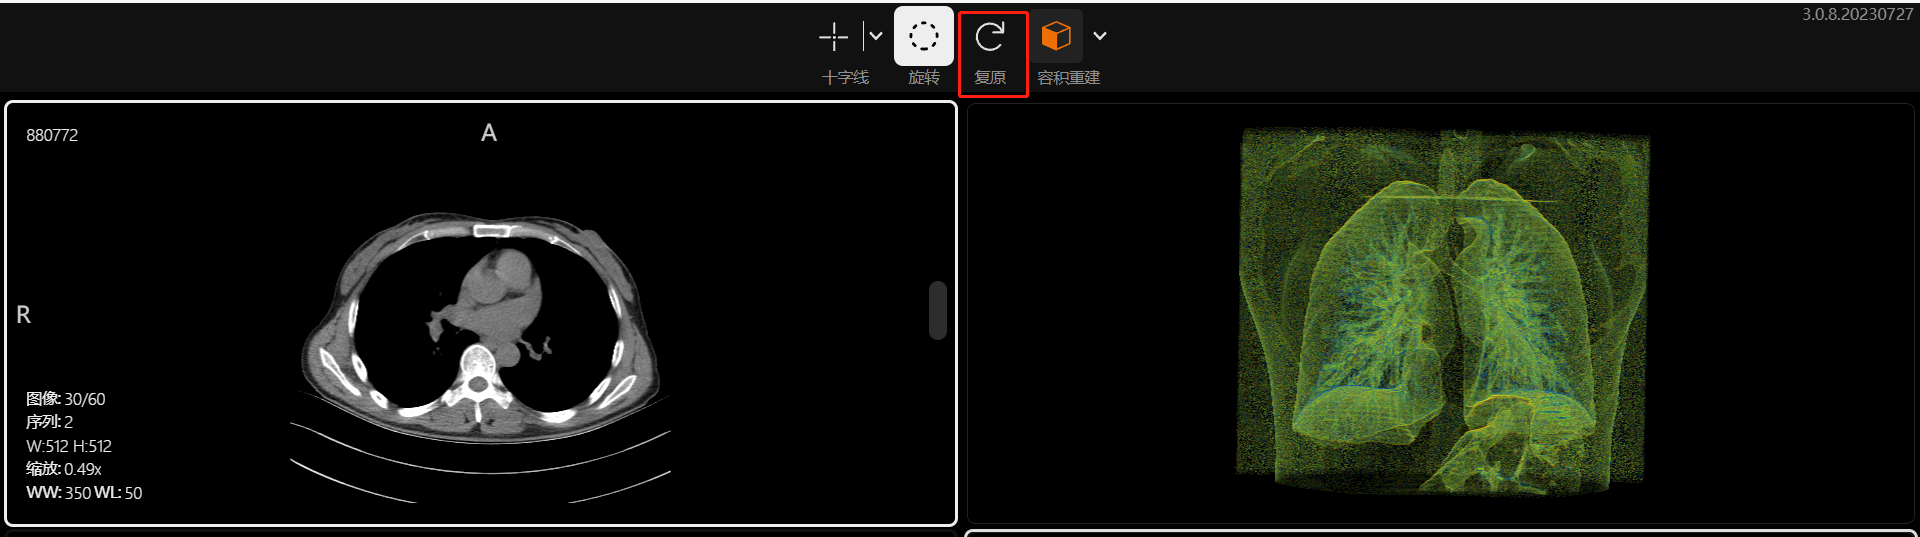Click the 复原 label in the toolbar
Screen dimensions: 1920x537
pos(990,77)
